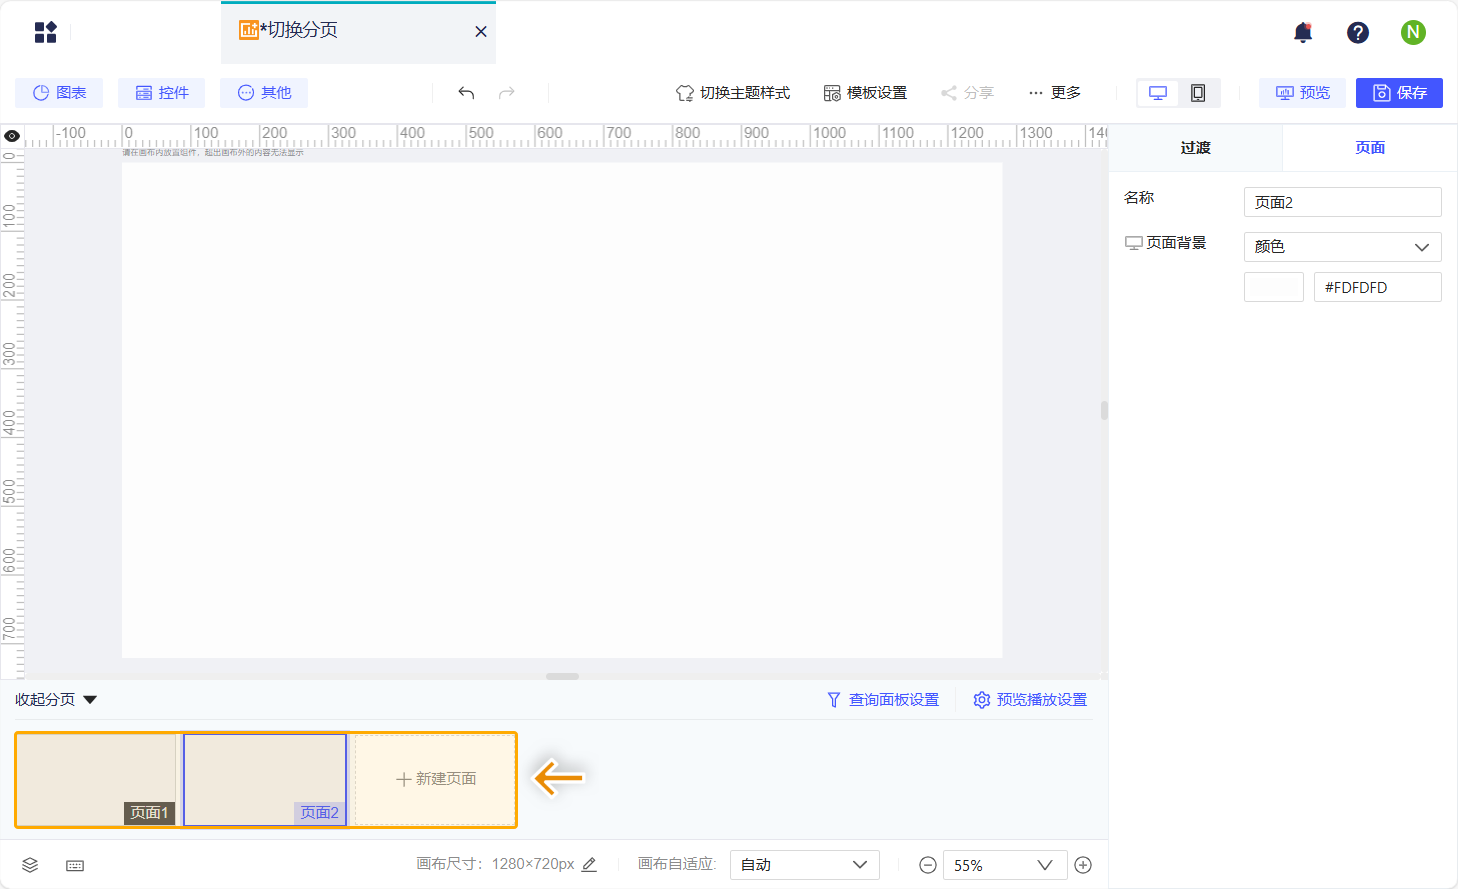Collapse pages with 收起分页
The height and width of the screenshot is (889, 1458).
(x=56, y=700)
